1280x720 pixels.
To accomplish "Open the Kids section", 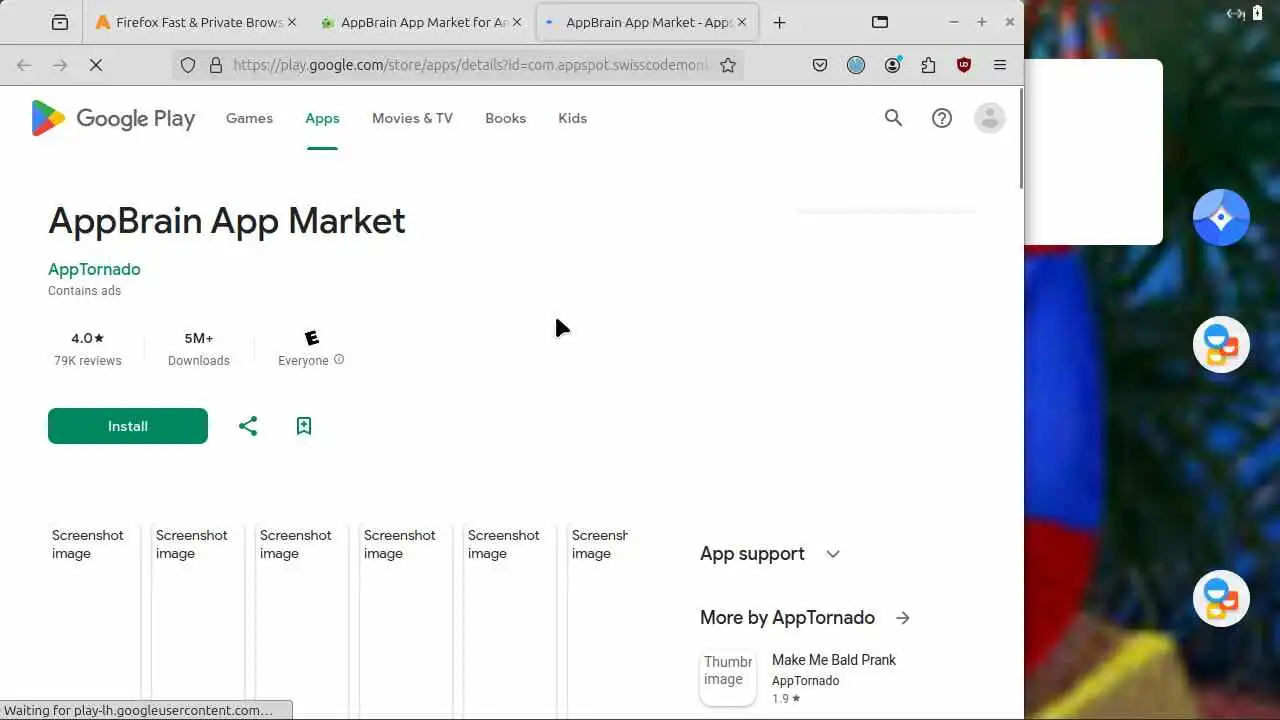I will point(572,118).
